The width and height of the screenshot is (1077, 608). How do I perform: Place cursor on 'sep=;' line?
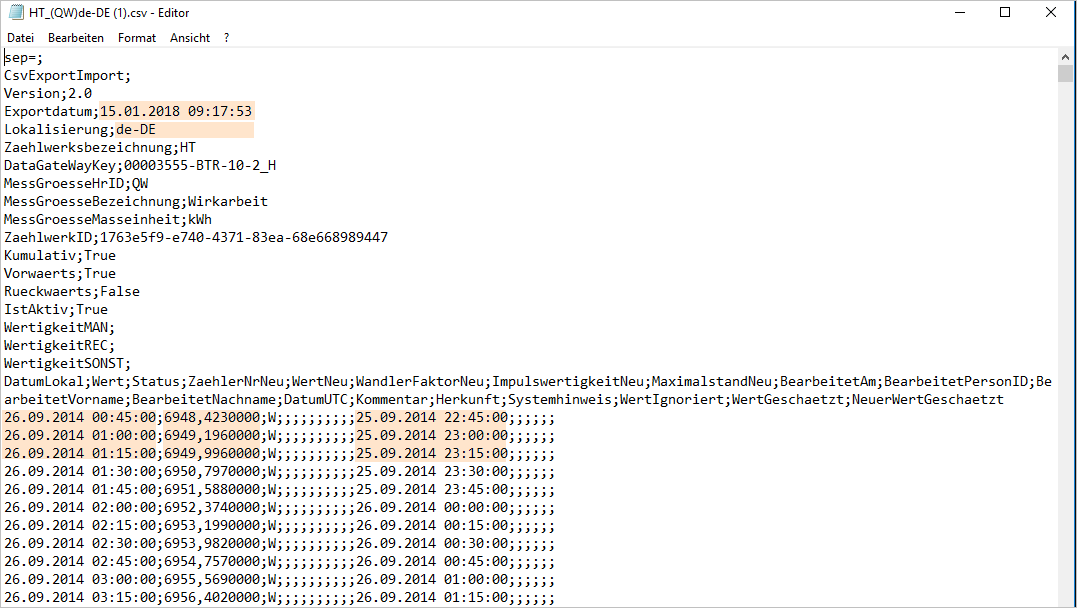[23, 58]
